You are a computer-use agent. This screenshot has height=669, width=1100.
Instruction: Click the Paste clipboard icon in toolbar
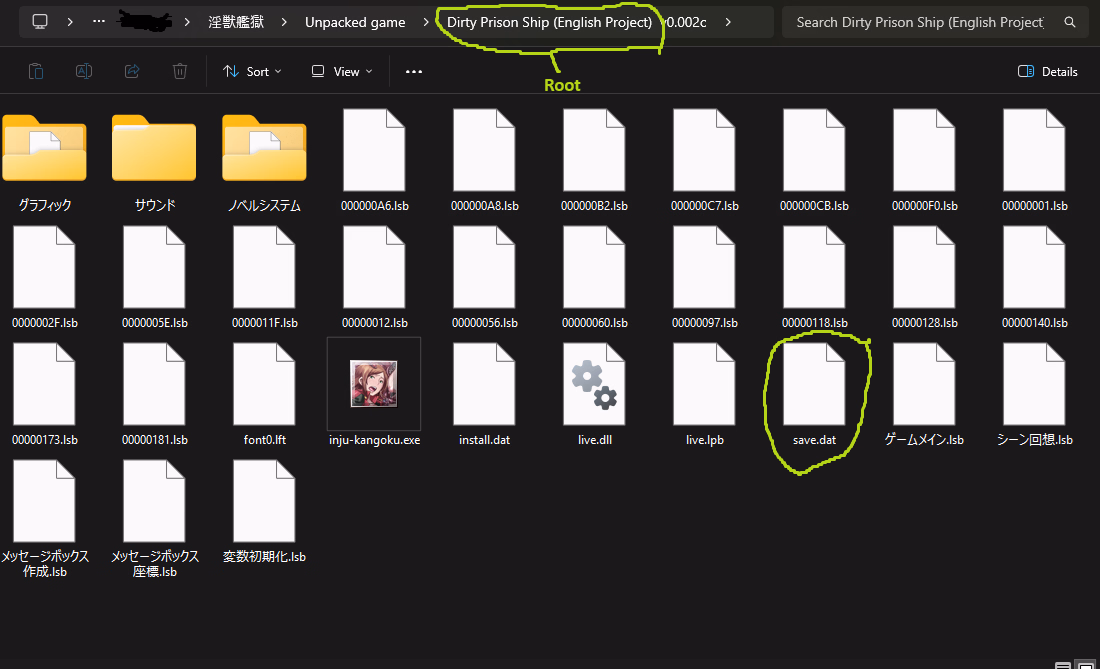coord(36,71)
